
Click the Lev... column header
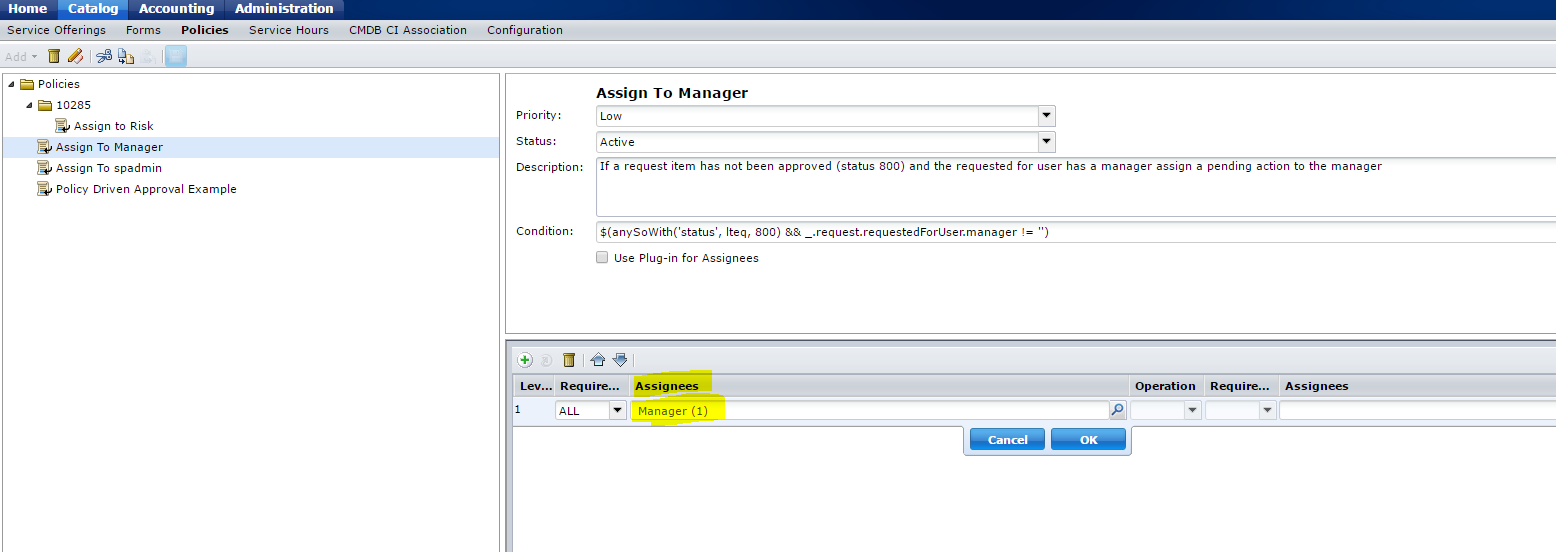point(535,386)
